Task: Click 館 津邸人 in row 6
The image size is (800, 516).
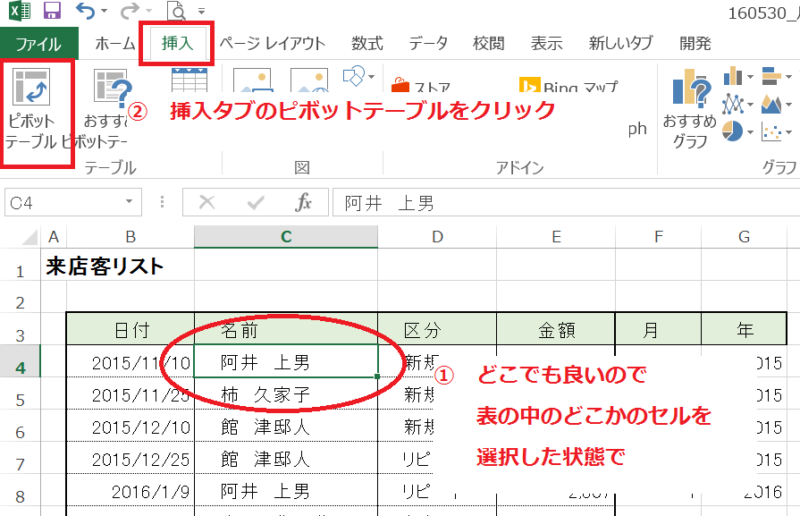Action: coord(286,427)
